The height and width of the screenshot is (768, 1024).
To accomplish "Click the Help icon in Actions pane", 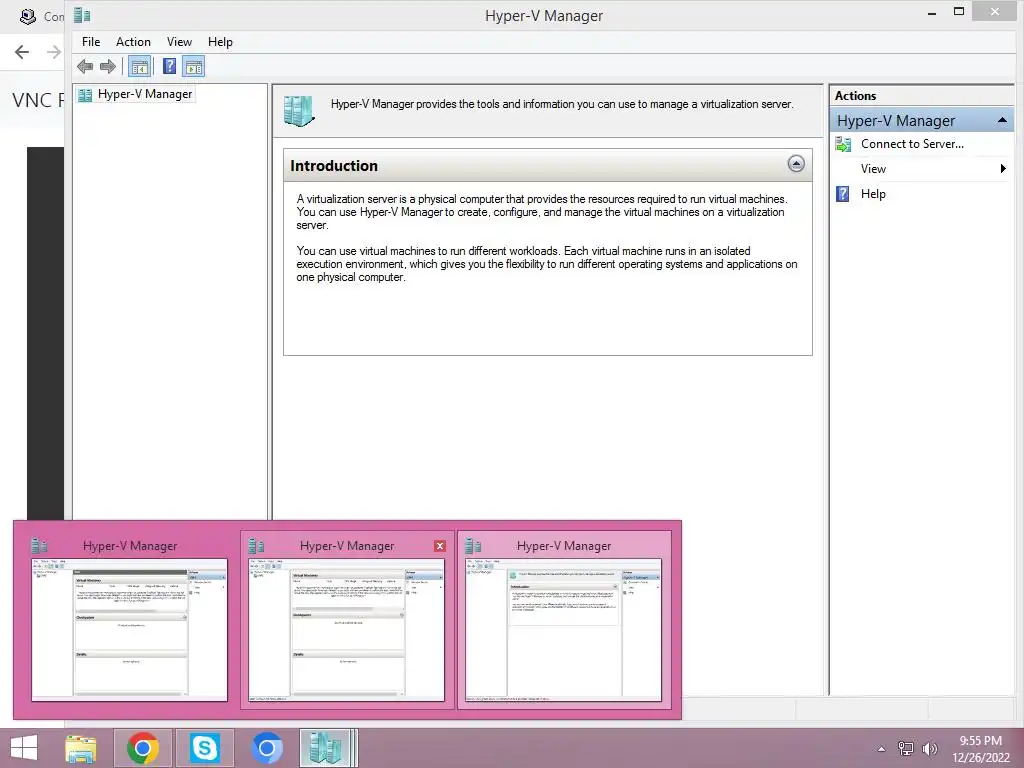I will pos(843,194).
